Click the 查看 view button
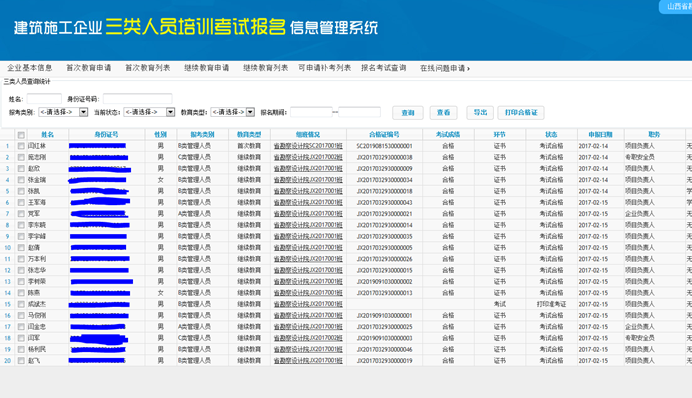This screenshot has width=692, height=398. coord(444,113)
